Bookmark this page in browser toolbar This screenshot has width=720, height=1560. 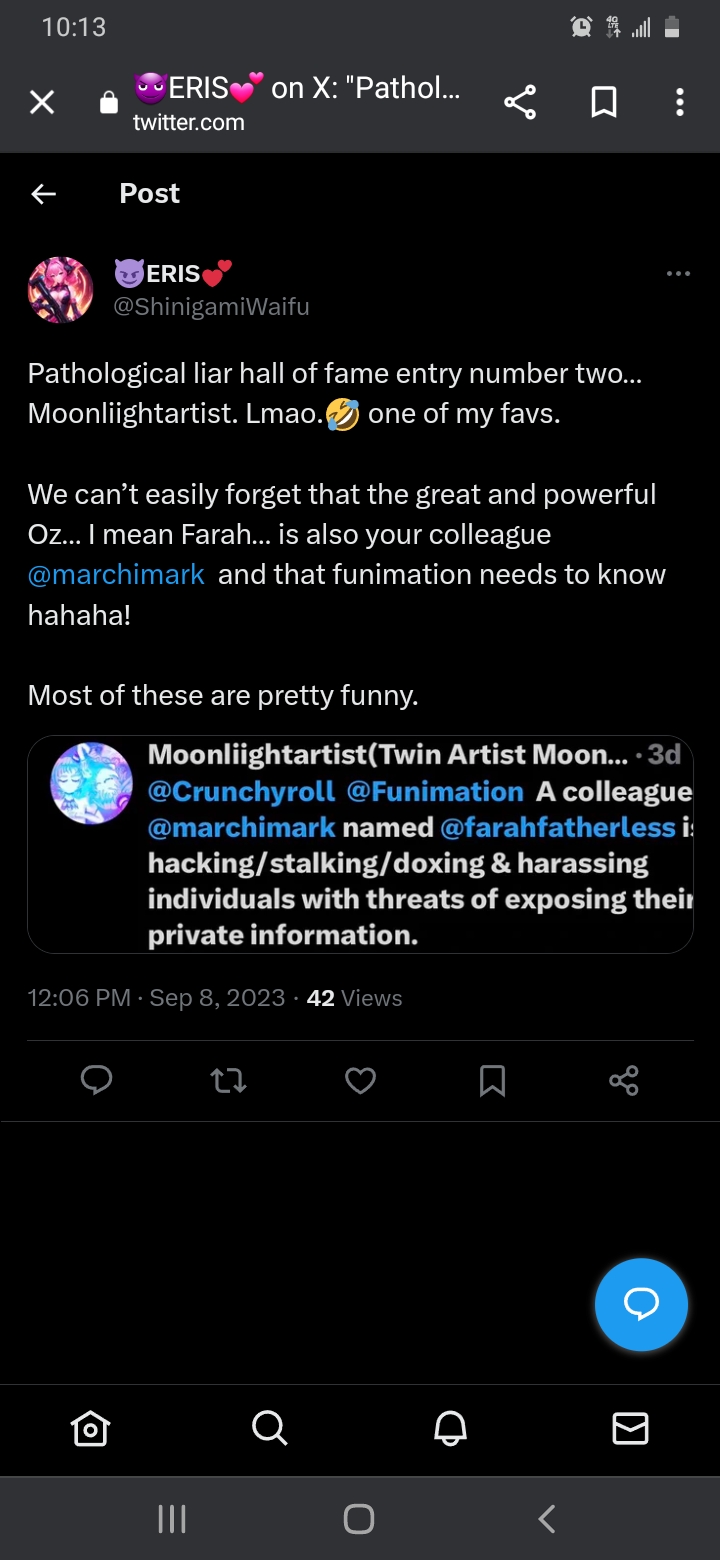coord(604,102)
